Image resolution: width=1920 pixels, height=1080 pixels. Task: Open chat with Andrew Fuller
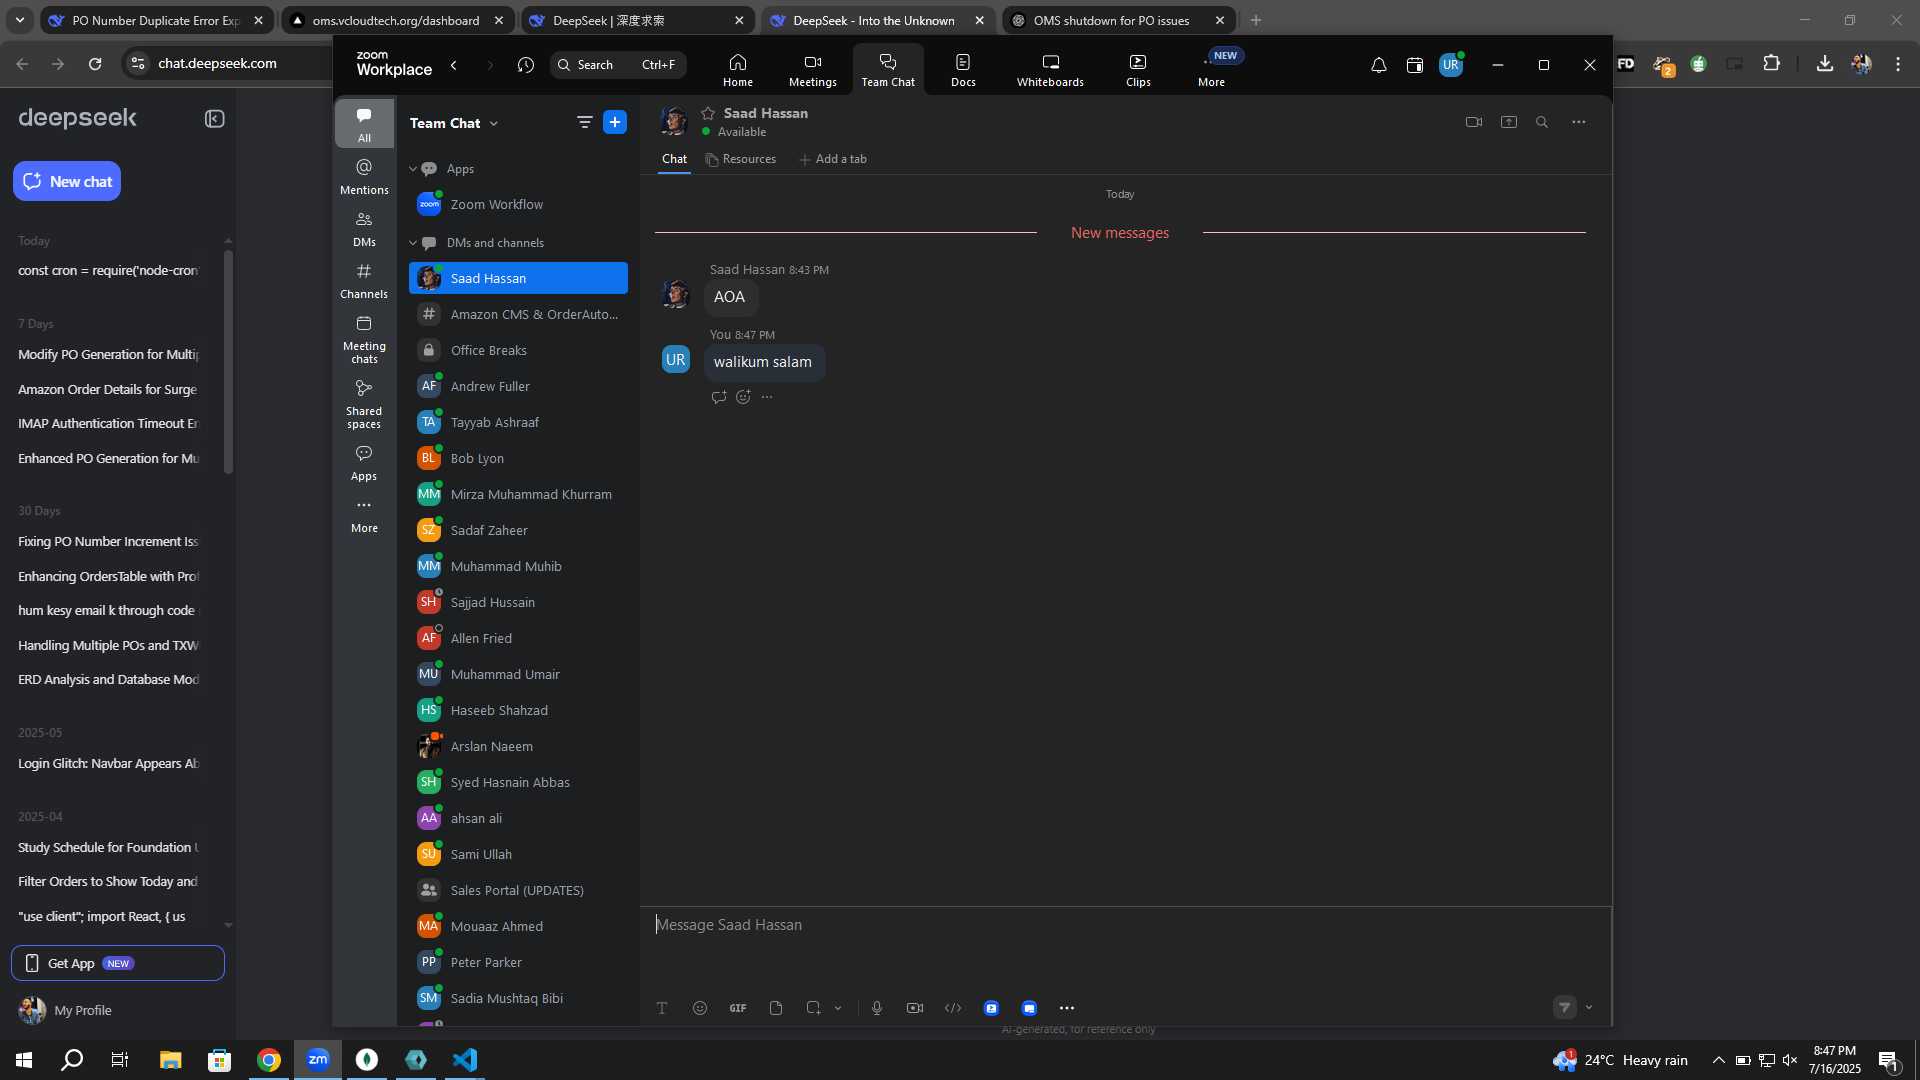(518, 386)
